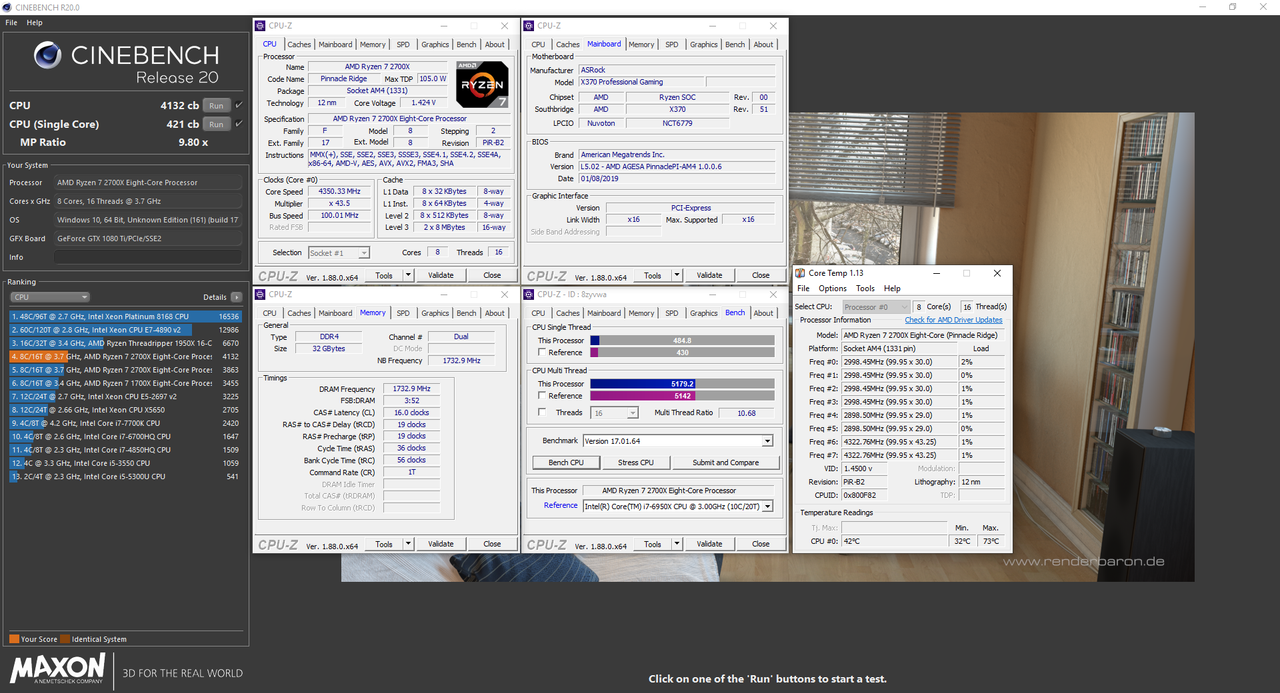This screenshot has width=1280, height=693.
Task: Click the Cinebench title bar app icon
Action: (x=7, y=7)
